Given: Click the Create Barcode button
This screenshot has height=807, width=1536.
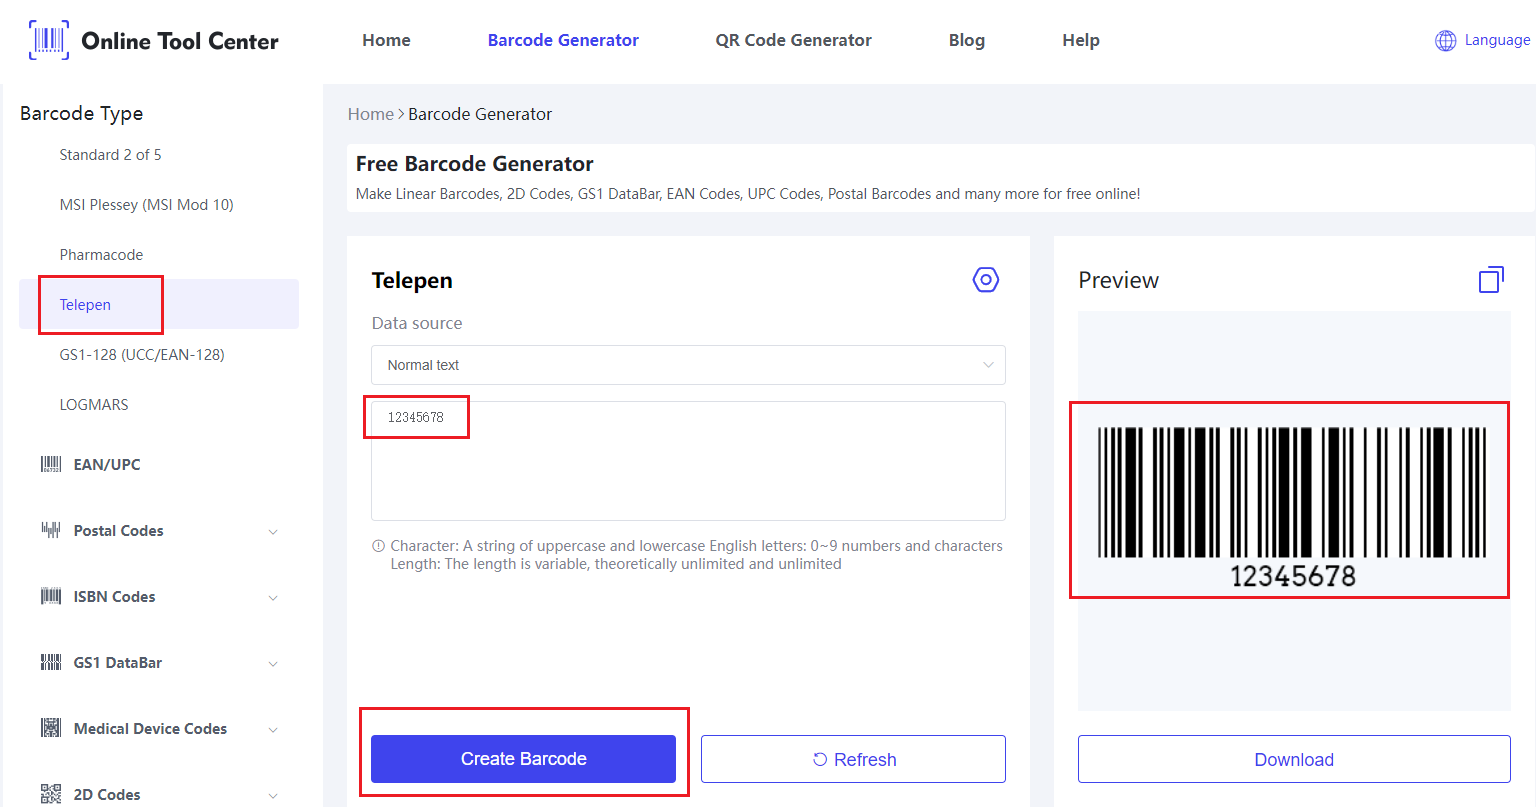Looking at the screenshot, I should tap(523, 759).
